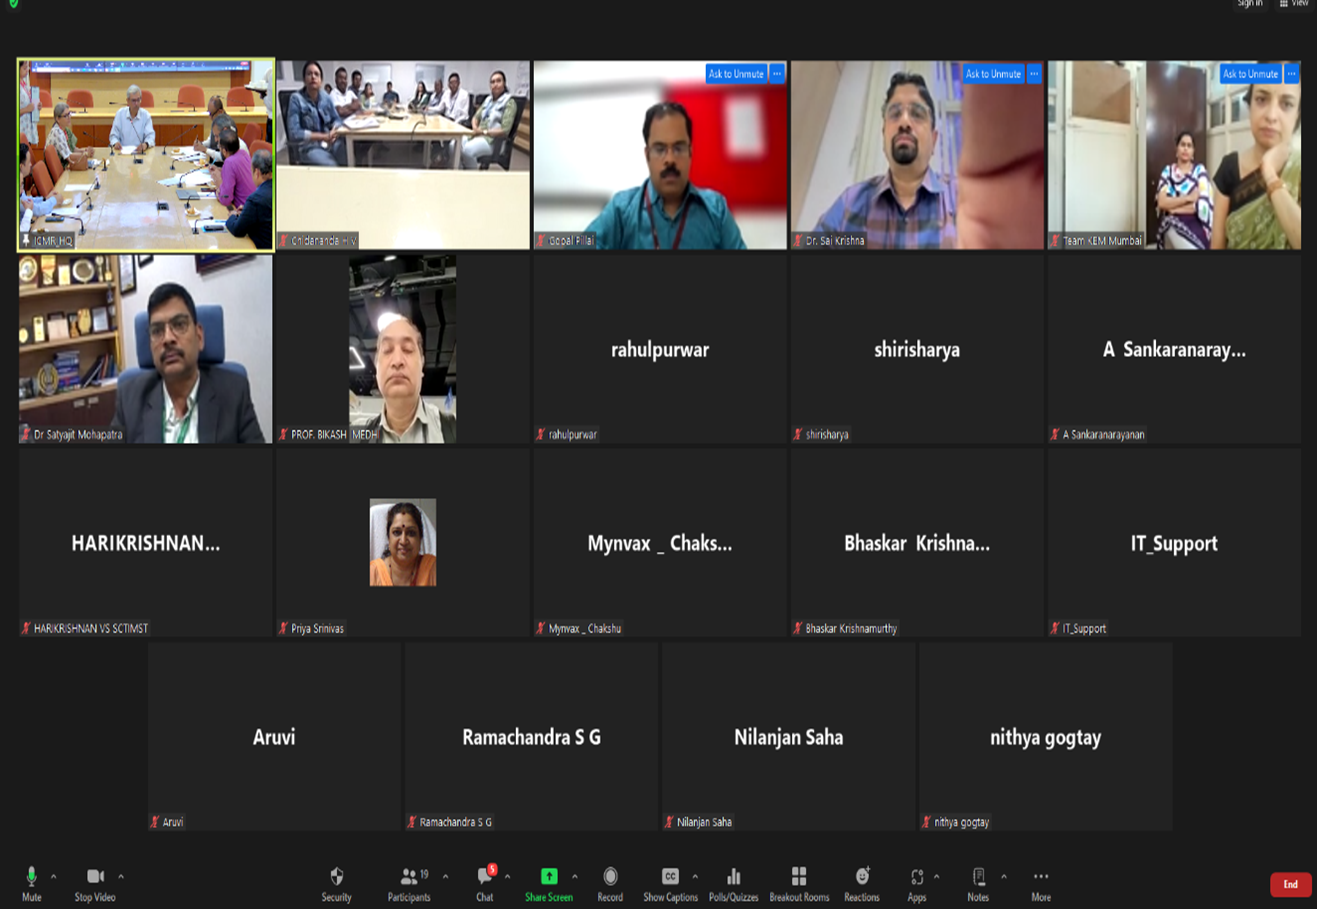Open more options on Team KEM Mumbai tile
The image size is (1317, 909).
tap(1291, 74)
